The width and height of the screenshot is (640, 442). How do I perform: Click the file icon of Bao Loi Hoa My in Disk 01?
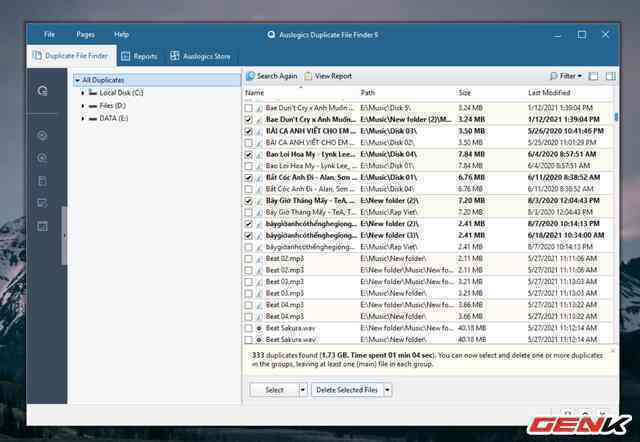click(259, 166)
